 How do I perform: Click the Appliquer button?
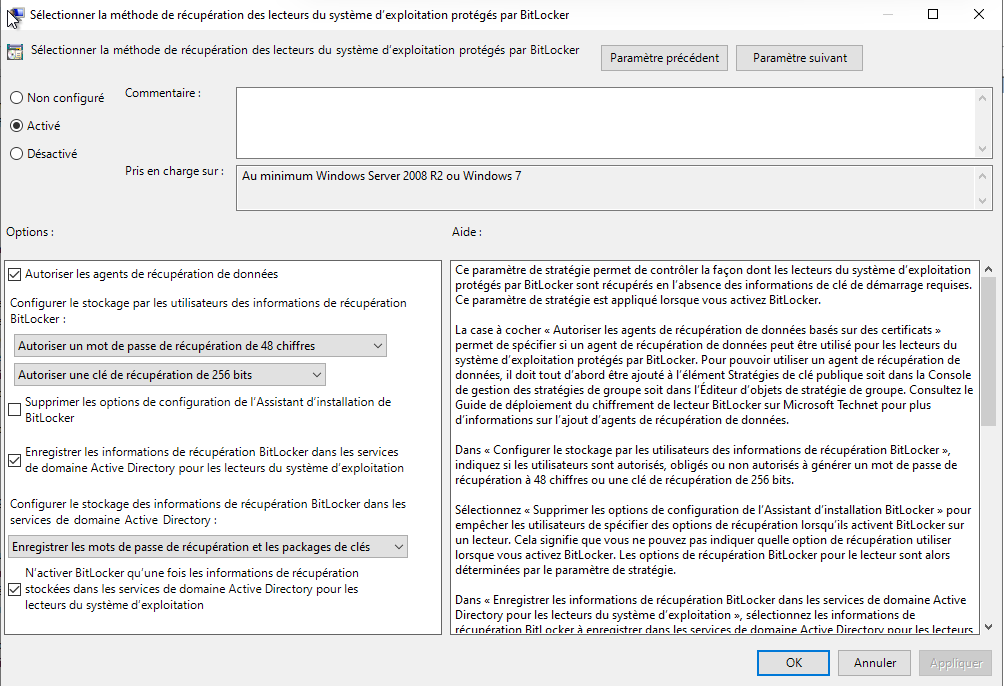click(955, 663)
